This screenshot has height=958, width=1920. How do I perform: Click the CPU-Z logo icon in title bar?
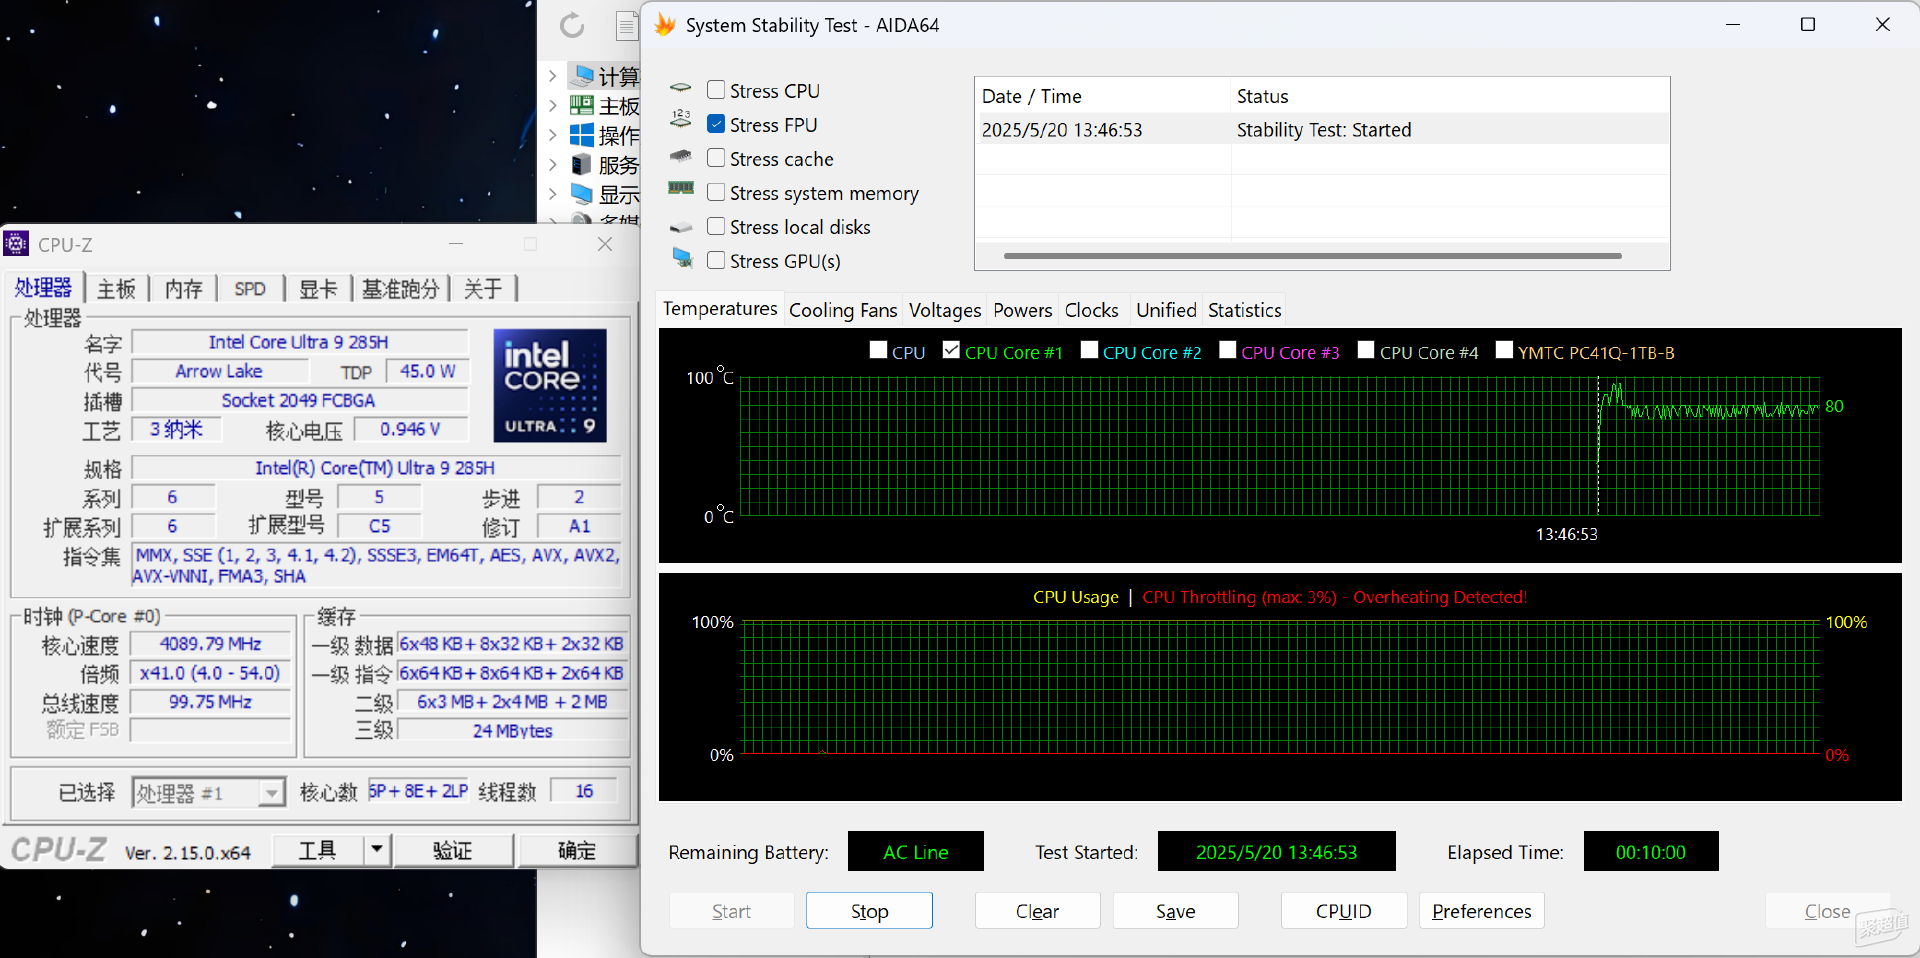coord(16,243)
